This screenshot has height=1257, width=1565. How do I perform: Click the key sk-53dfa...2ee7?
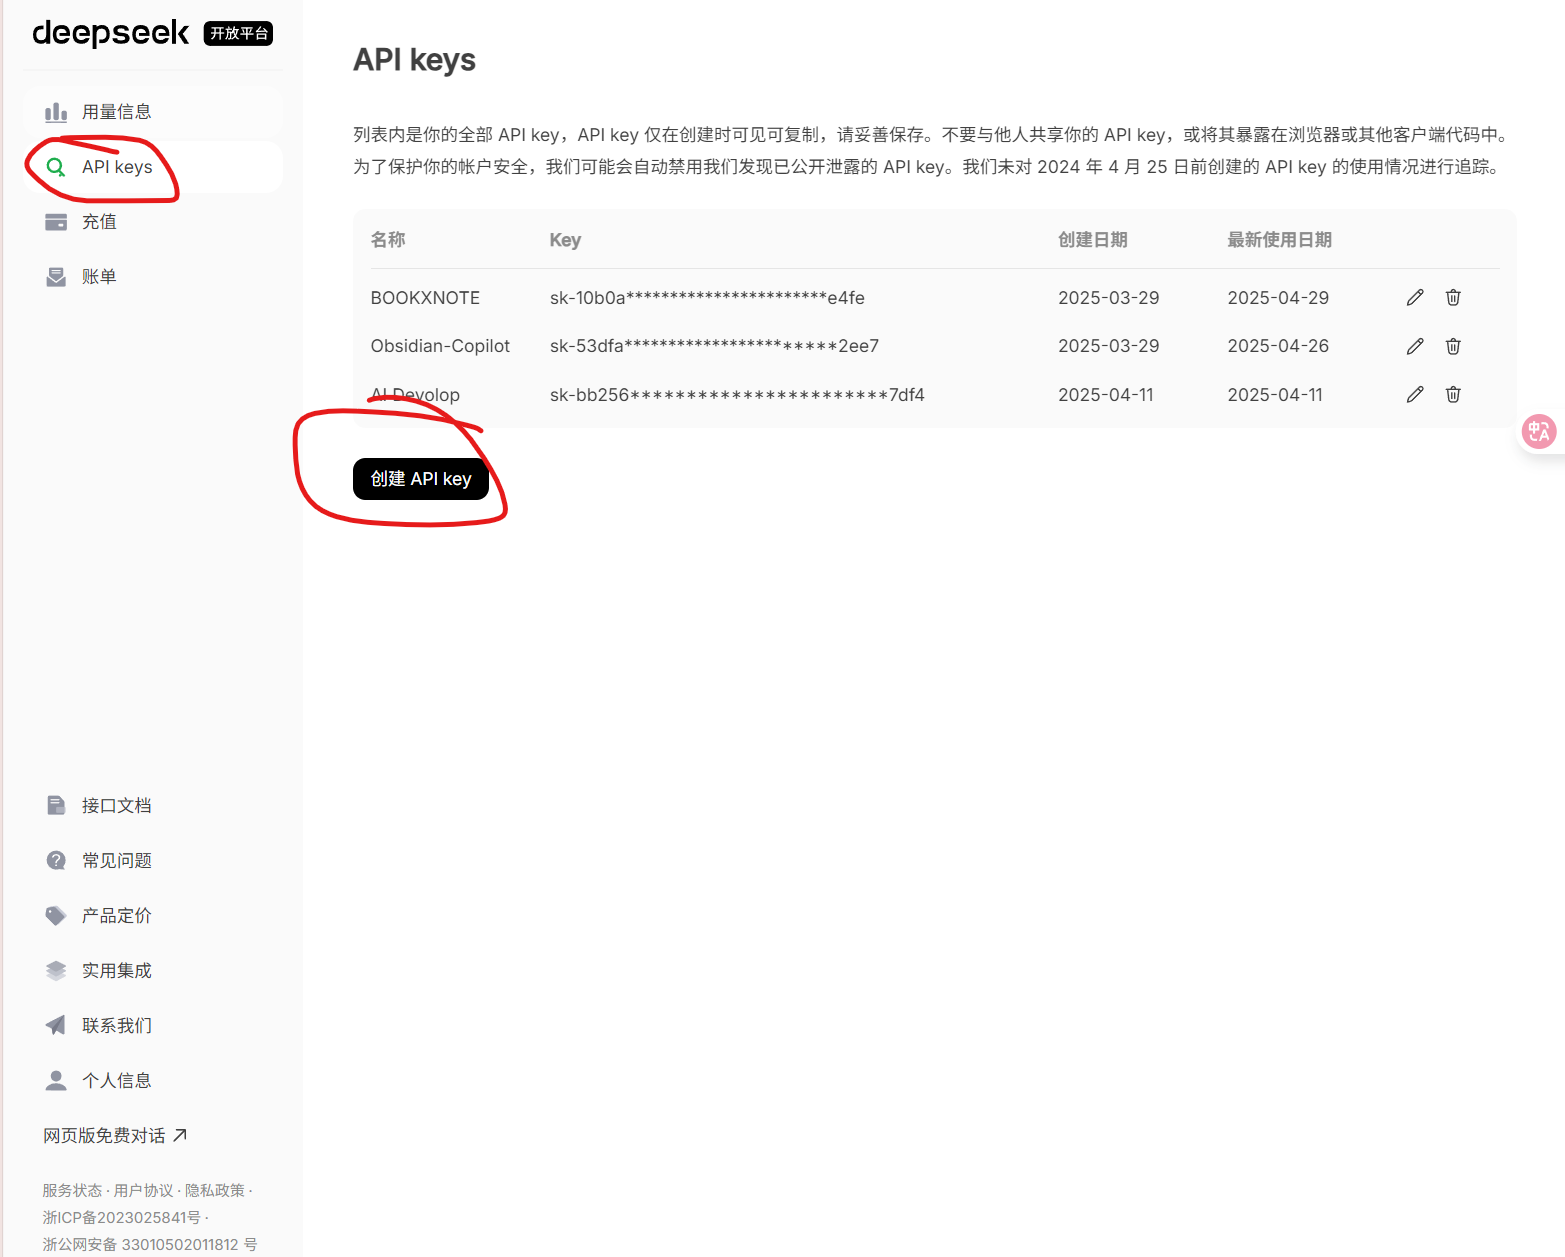[714, 346]
